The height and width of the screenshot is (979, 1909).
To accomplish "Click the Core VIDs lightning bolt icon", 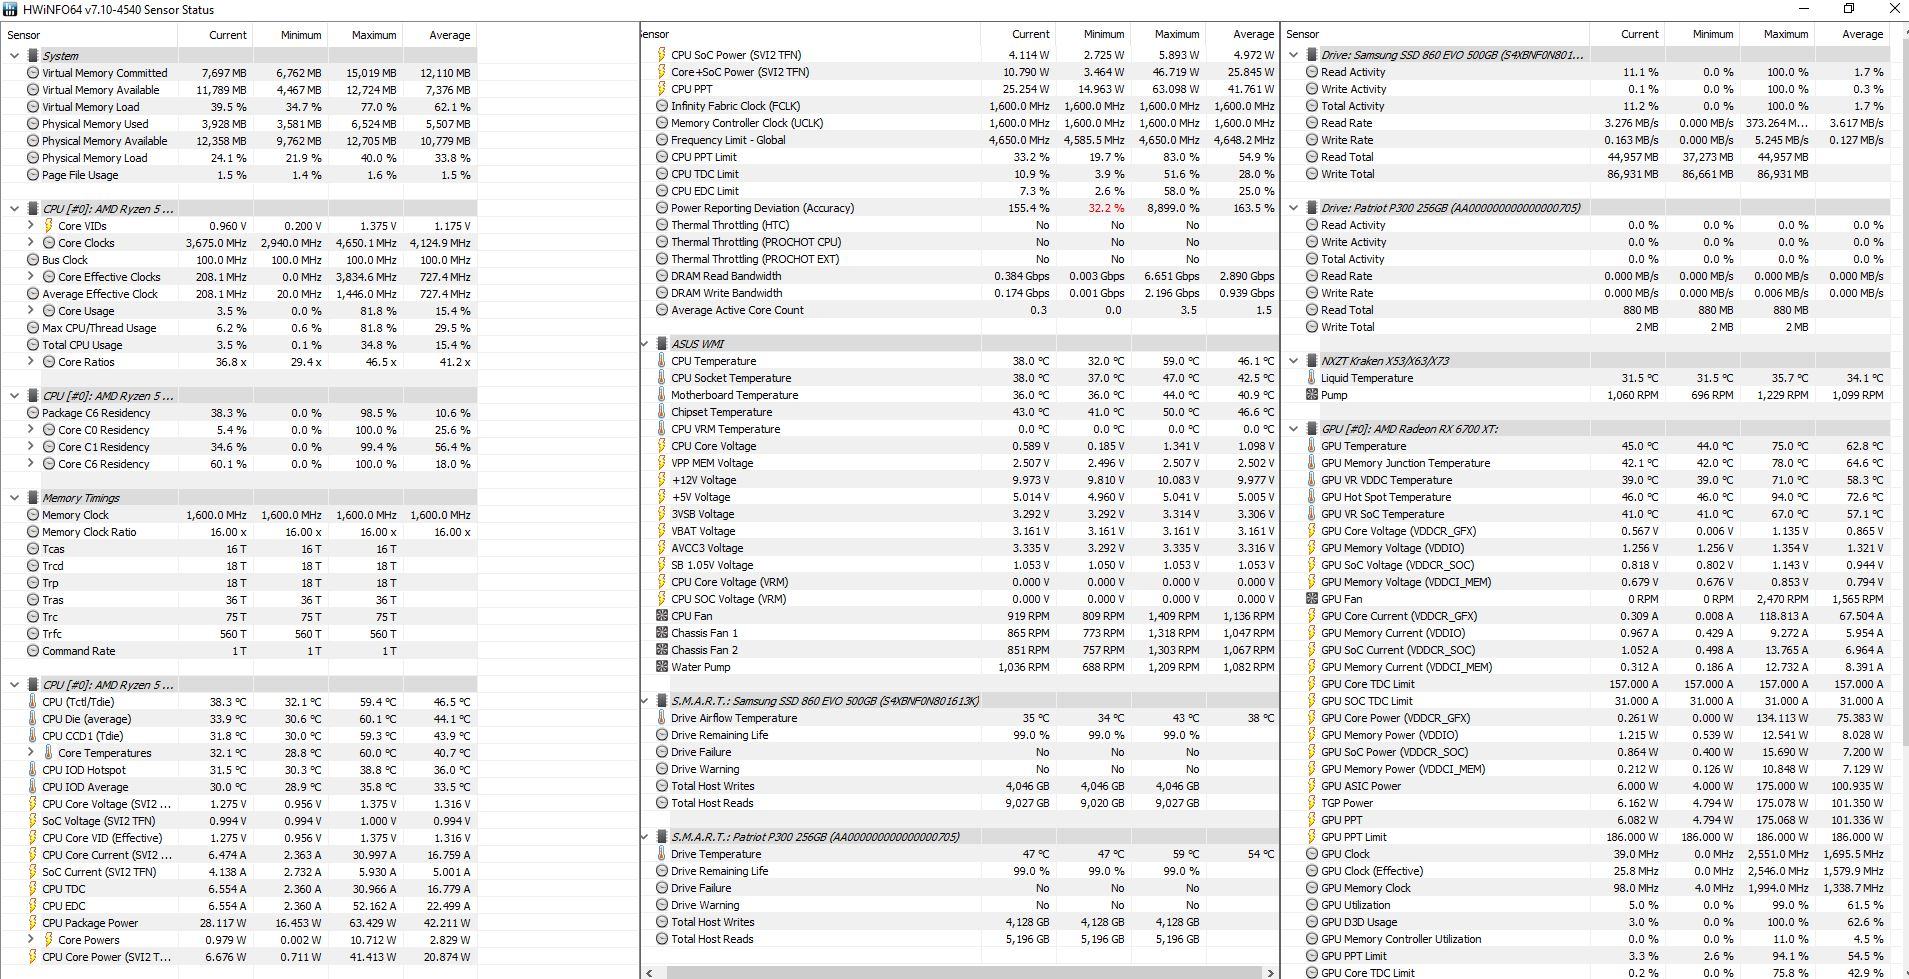I will tap(48, 226).
